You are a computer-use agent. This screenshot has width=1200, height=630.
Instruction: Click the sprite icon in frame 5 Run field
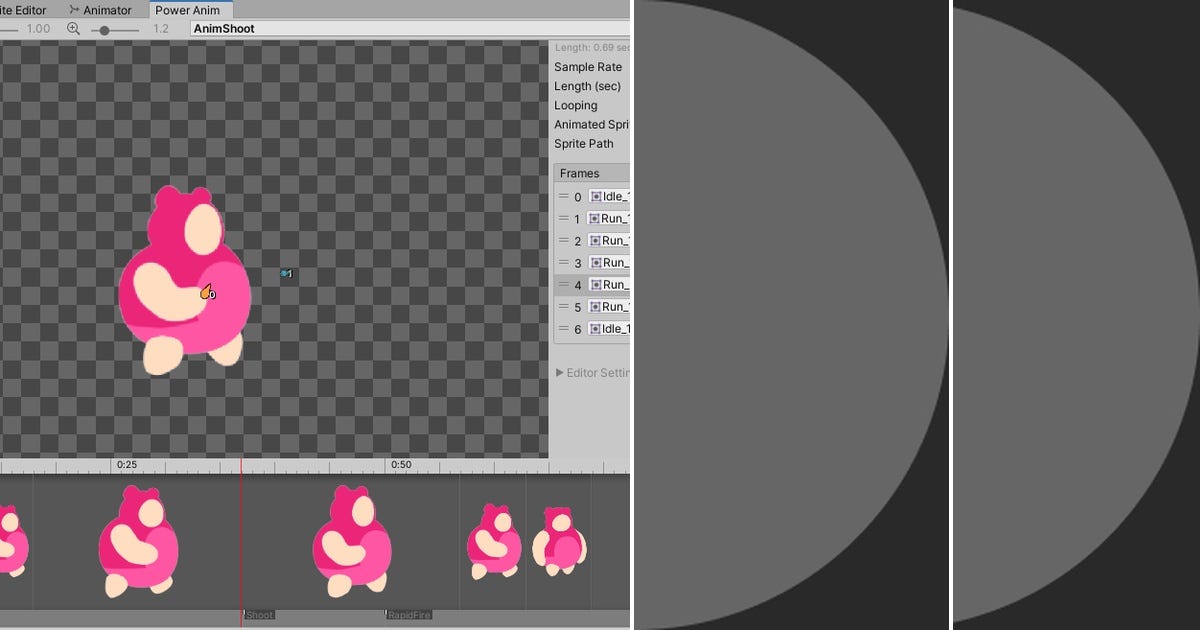596,306
